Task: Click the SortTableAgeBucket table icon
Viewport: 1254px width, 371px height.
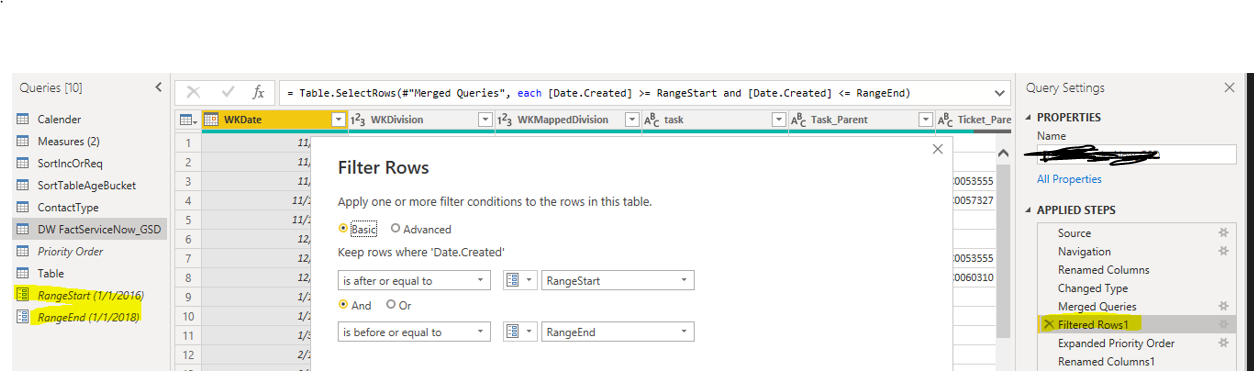Action: click(x=23, y=185)
